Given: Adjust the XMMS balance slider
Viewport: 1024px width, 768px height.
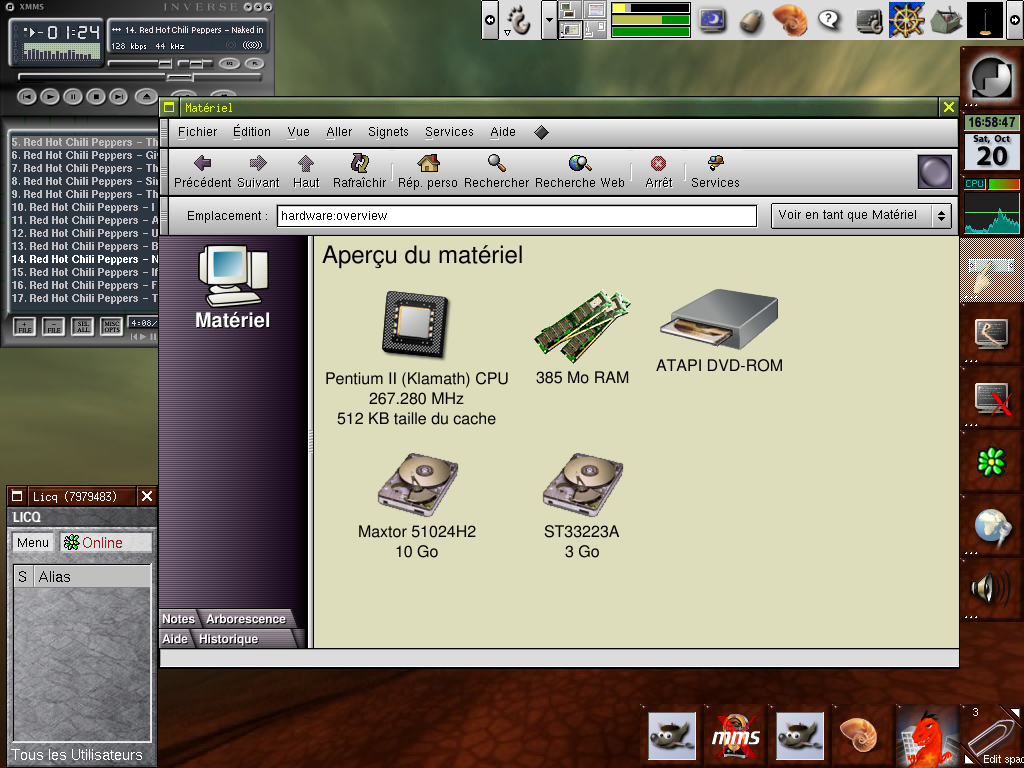Looking at the screenshot, I should click(195, 63).
